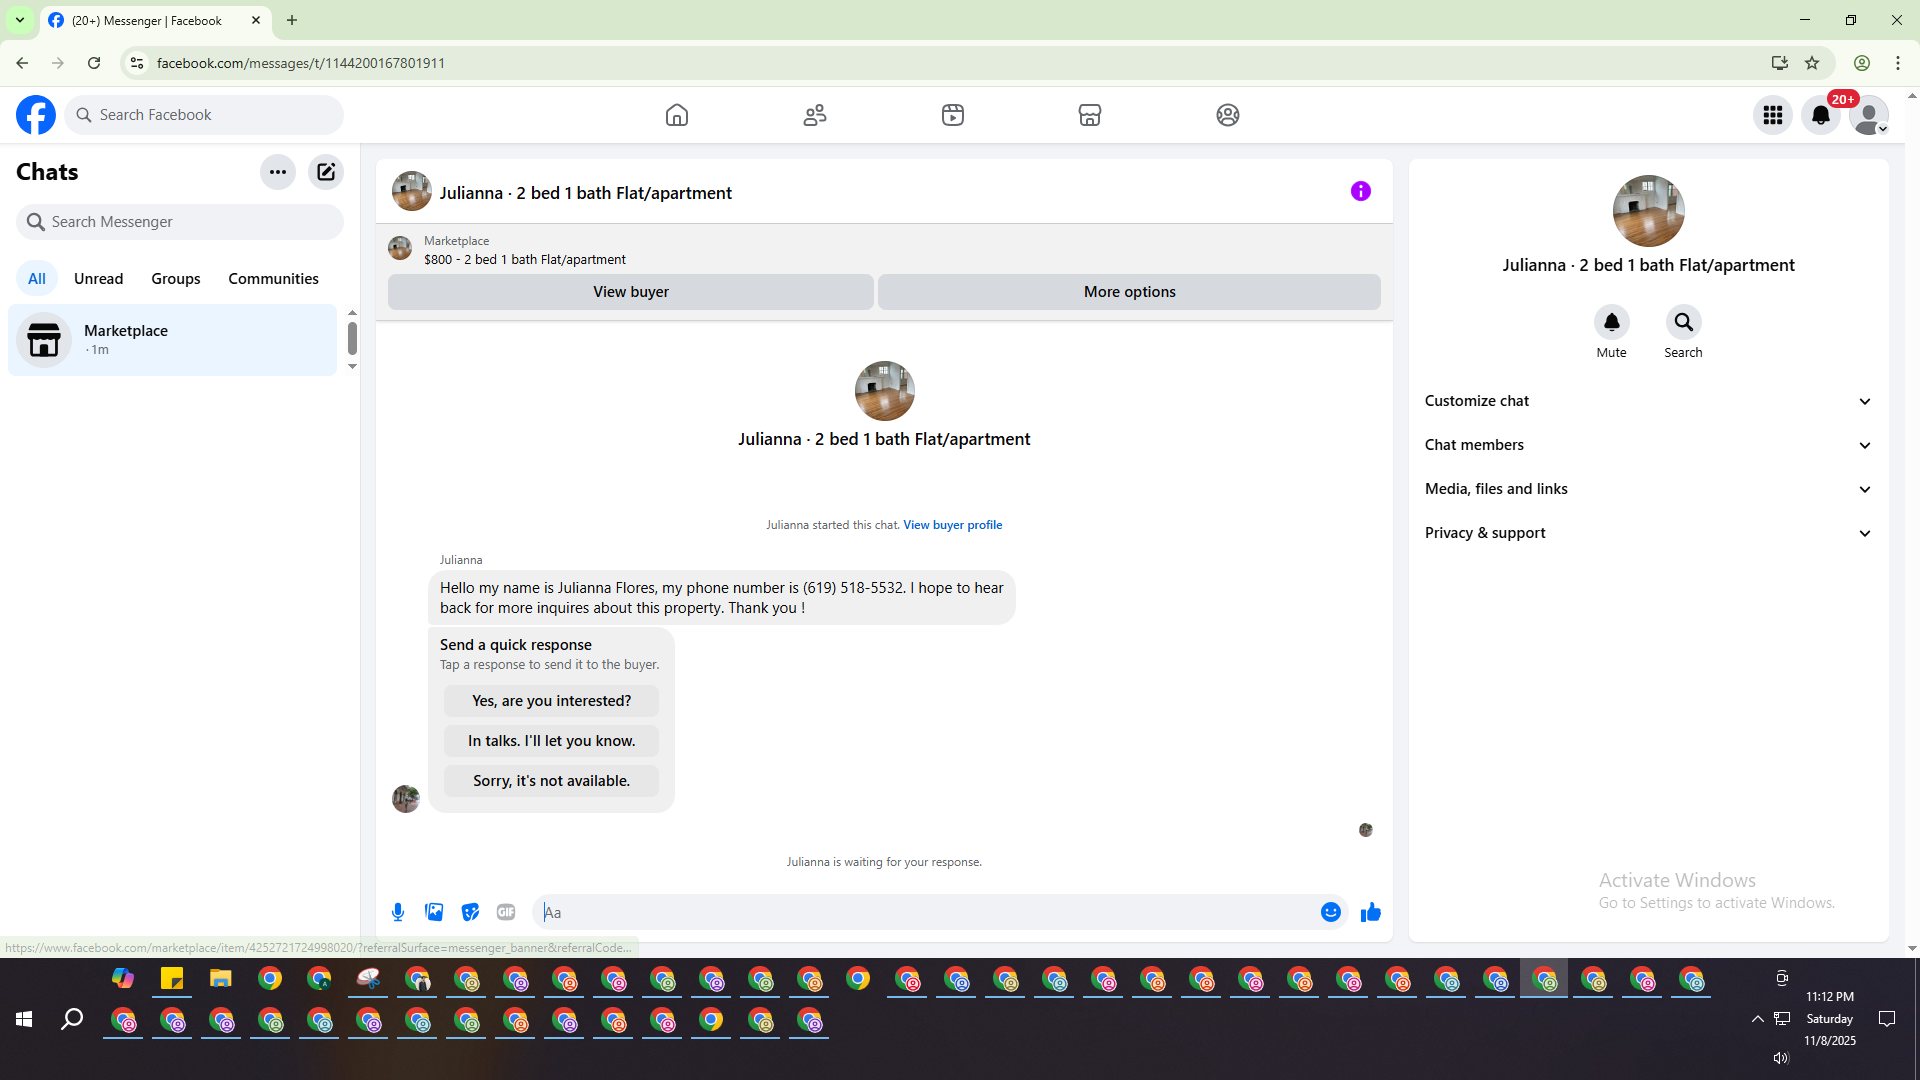Image resolution: width=1920 pixels, height=1080 pixels.
Task: Attach a file using the photo icon
Action: (434, 912)
